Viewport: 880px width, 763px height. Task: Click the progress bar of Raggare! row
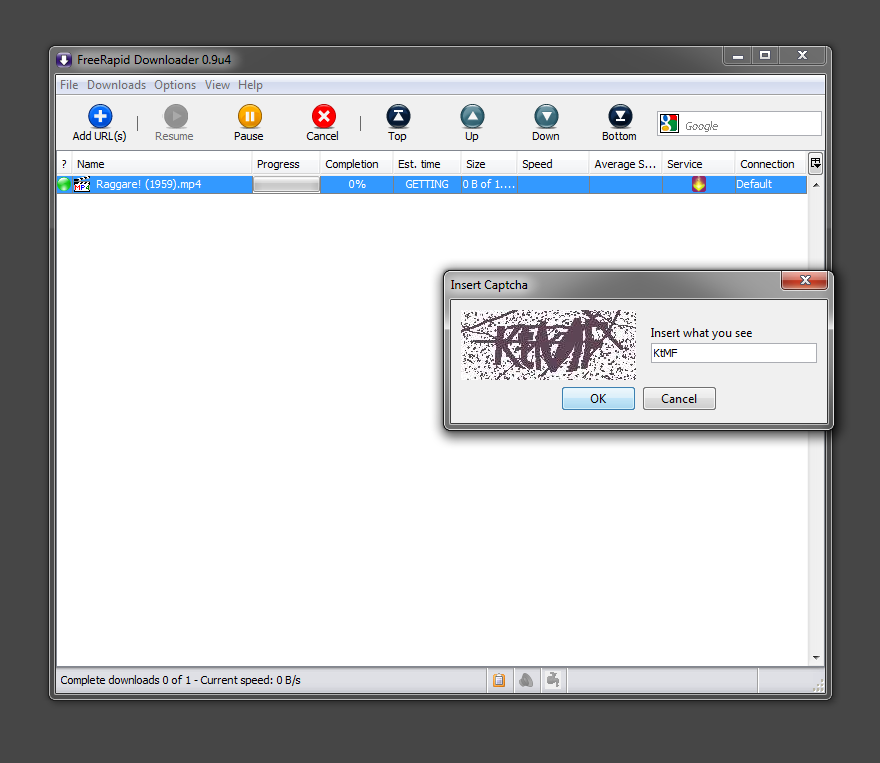coord(286,184)
